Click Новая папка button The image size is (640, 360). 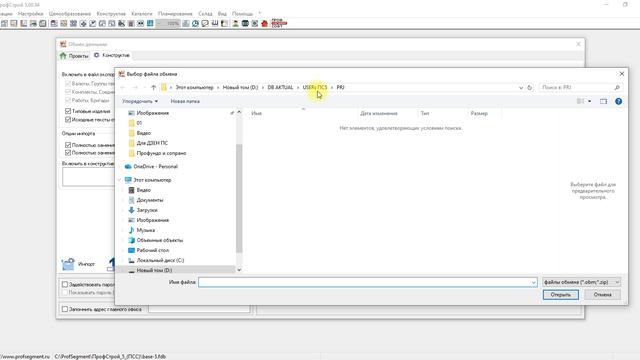click(185, 101)
